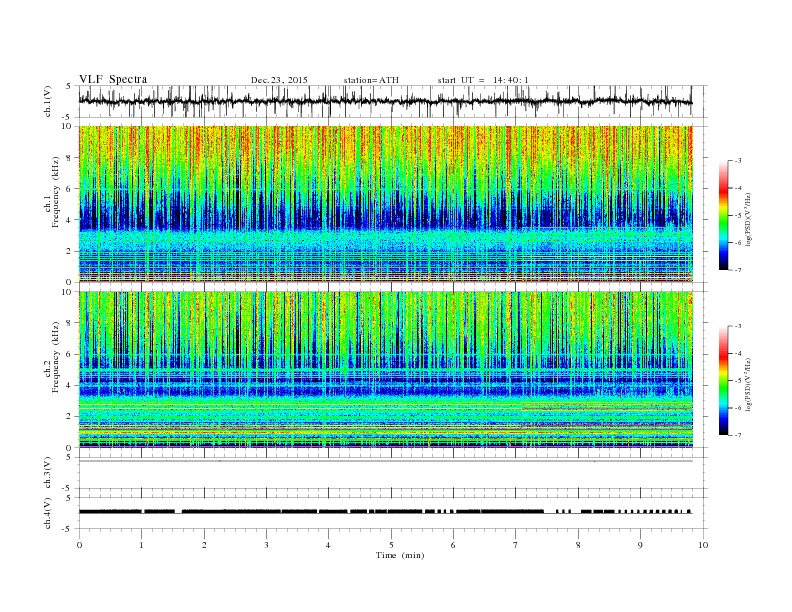Click the "9" tick on the Time axis
Image resolution: width=792 pixels, height=612 pixels.
[640, 545]
